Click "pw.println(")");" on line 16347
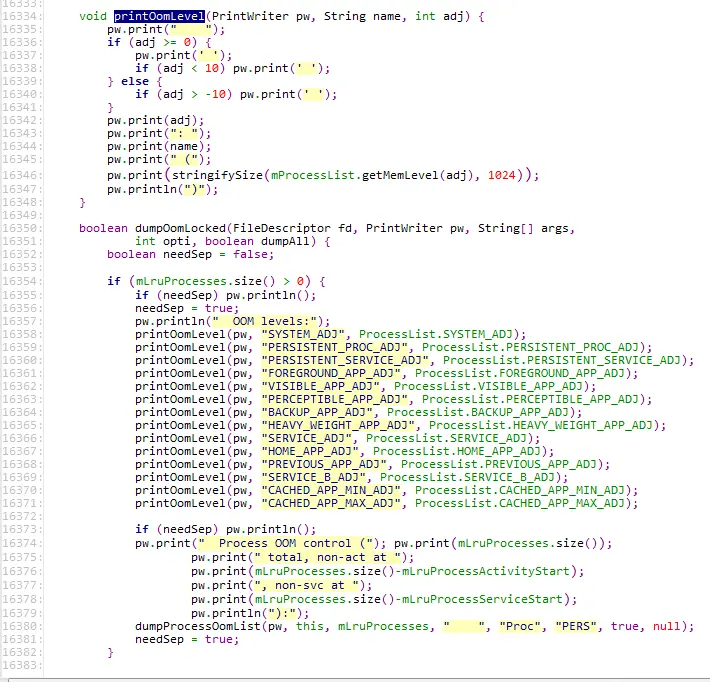710x682 pixels. (x=163, y=190)
